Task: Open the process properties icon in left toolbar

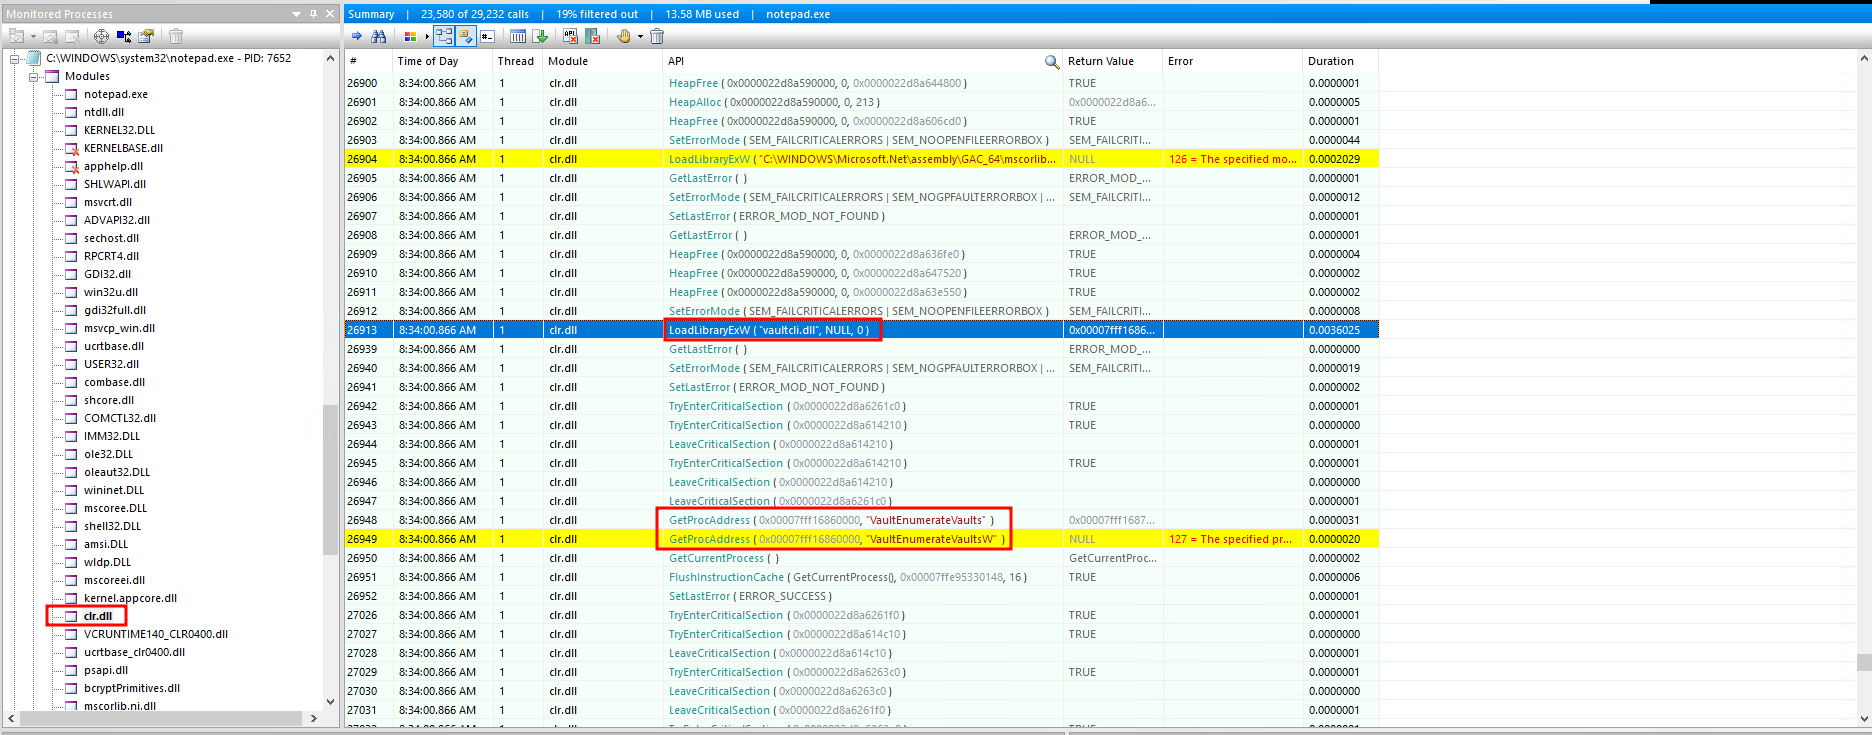Action: pyautogui.click(x=146, y=36)
